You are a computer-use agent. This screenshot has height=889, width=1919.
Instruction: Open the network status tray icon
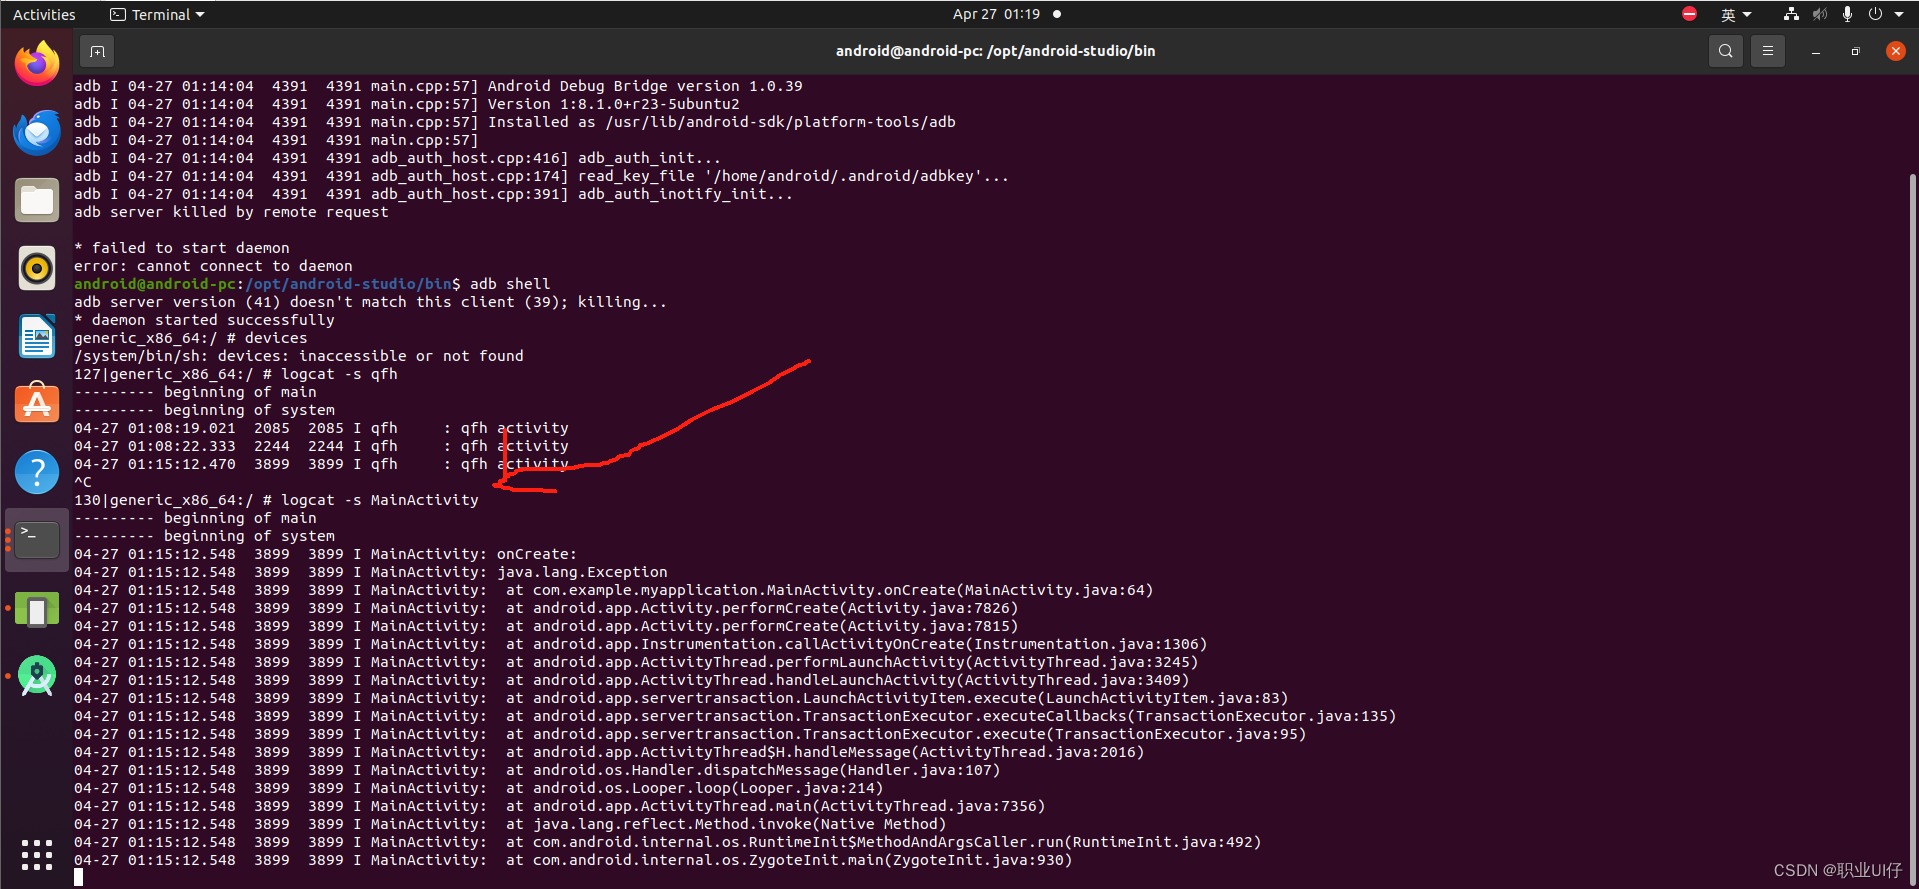[x=1791, y=14]
